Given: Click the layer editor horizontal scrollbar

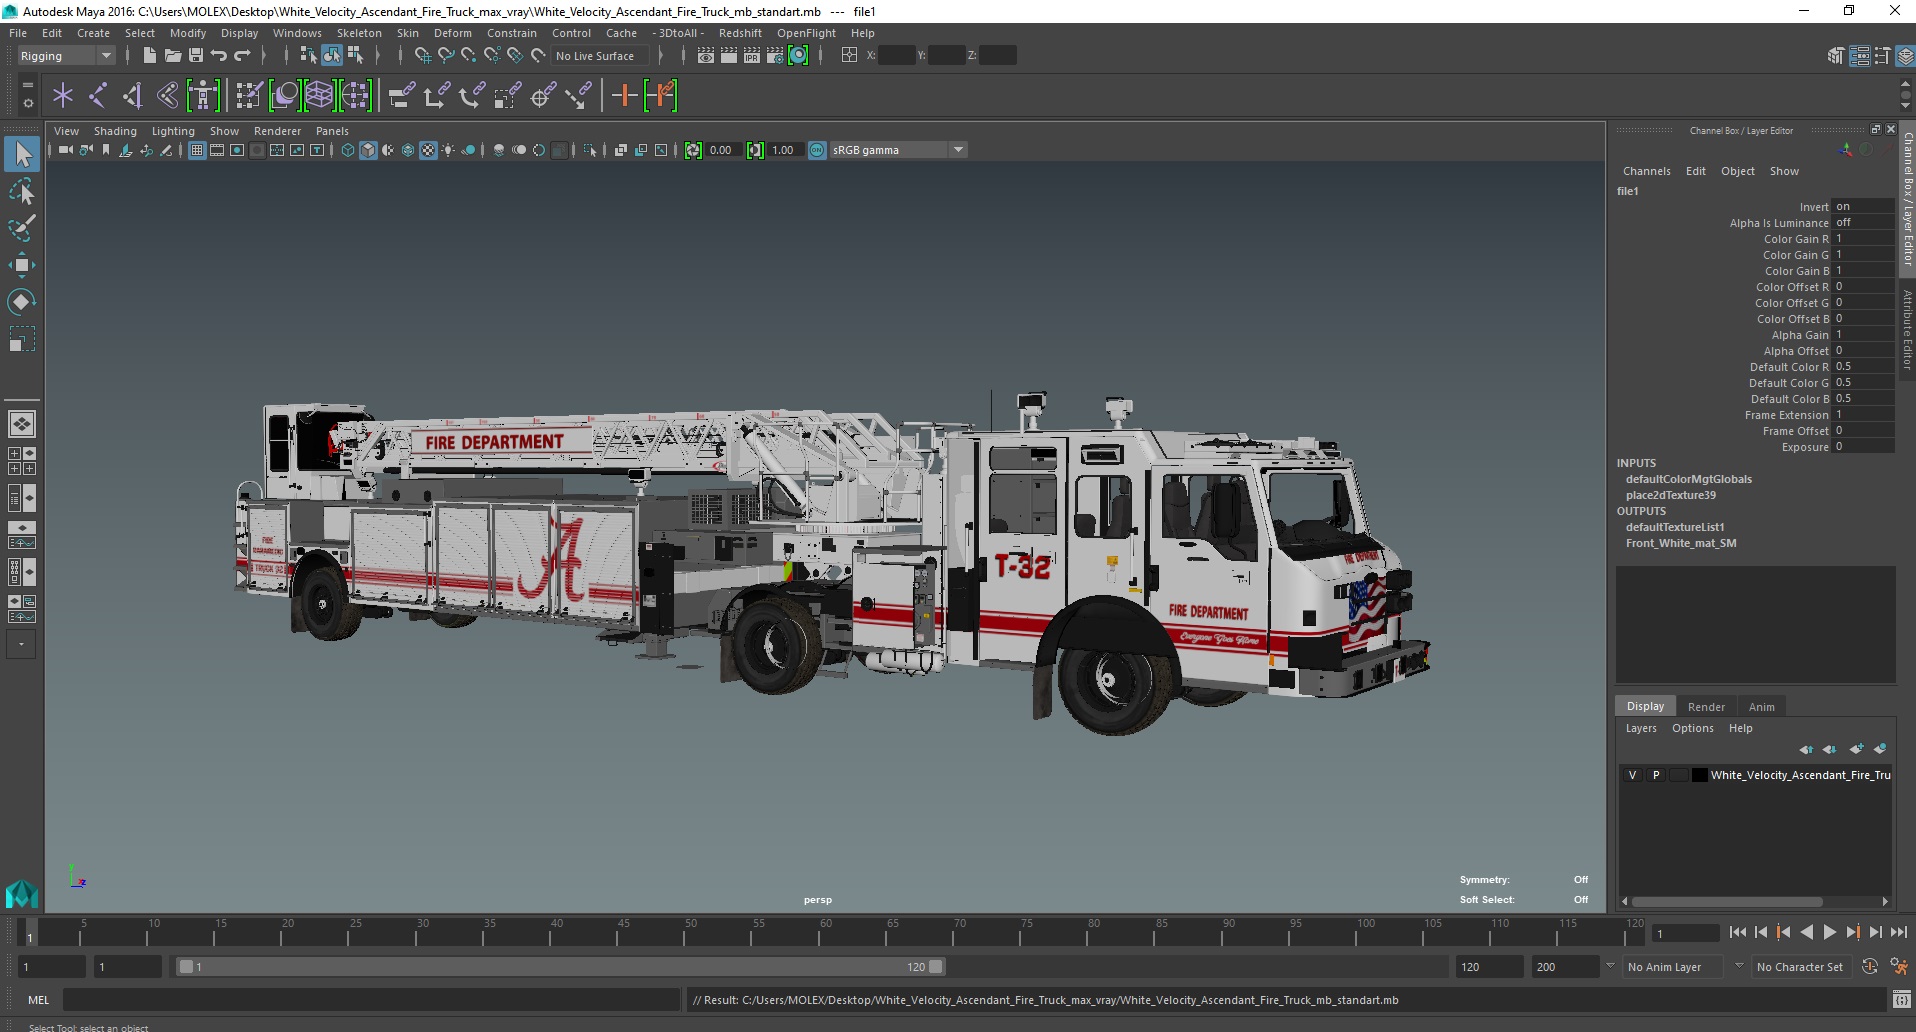Looking at the screenshot, I should point(1728,901).
